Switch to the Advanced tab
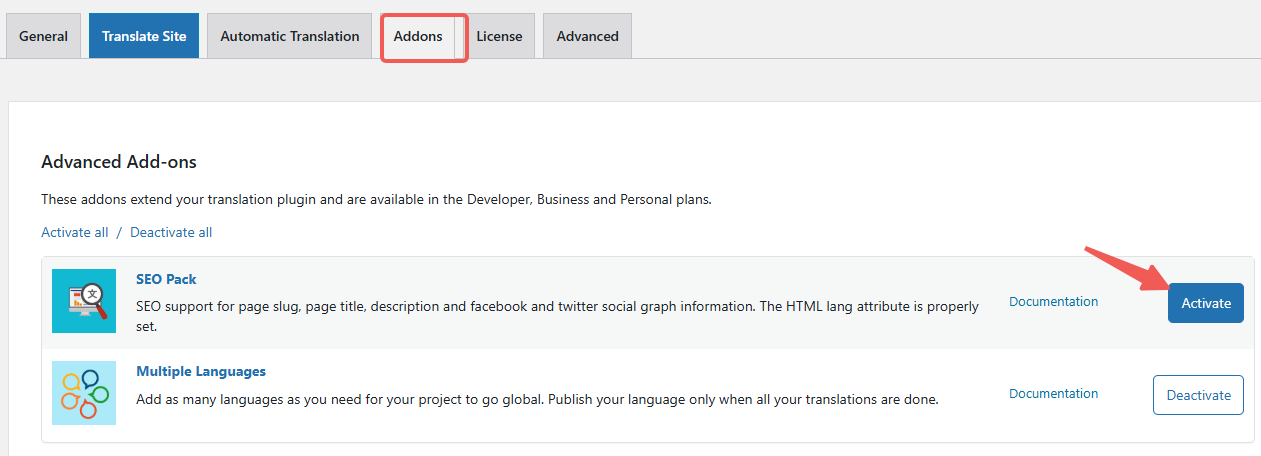Screen dimensions: 1261x456 (587, 36)
